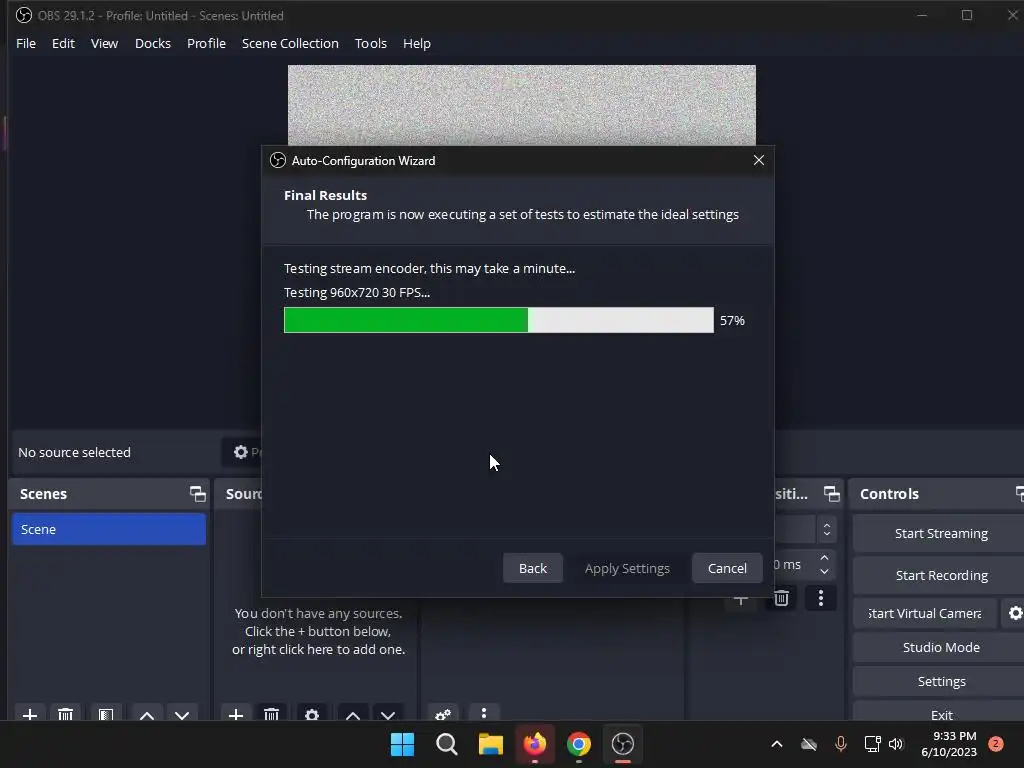Click Apply Settings in the wizard
The width and height of the screenshot is (1024, 768).
point(627,568)
